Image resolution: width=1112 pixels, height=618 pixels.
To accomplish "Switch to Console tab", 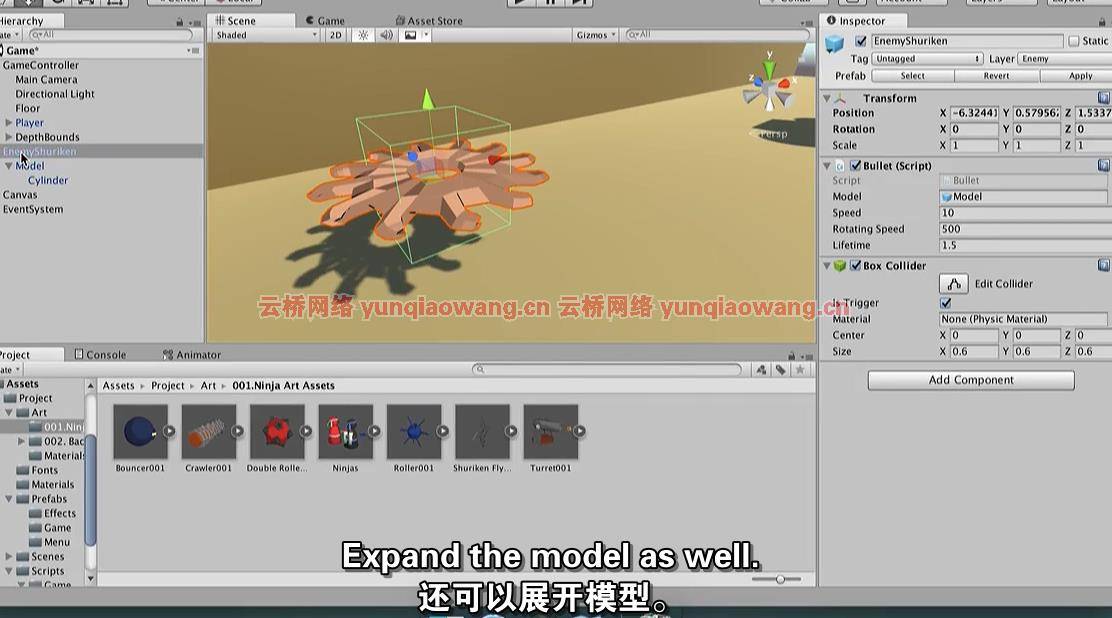I will [x=100, y=355].
